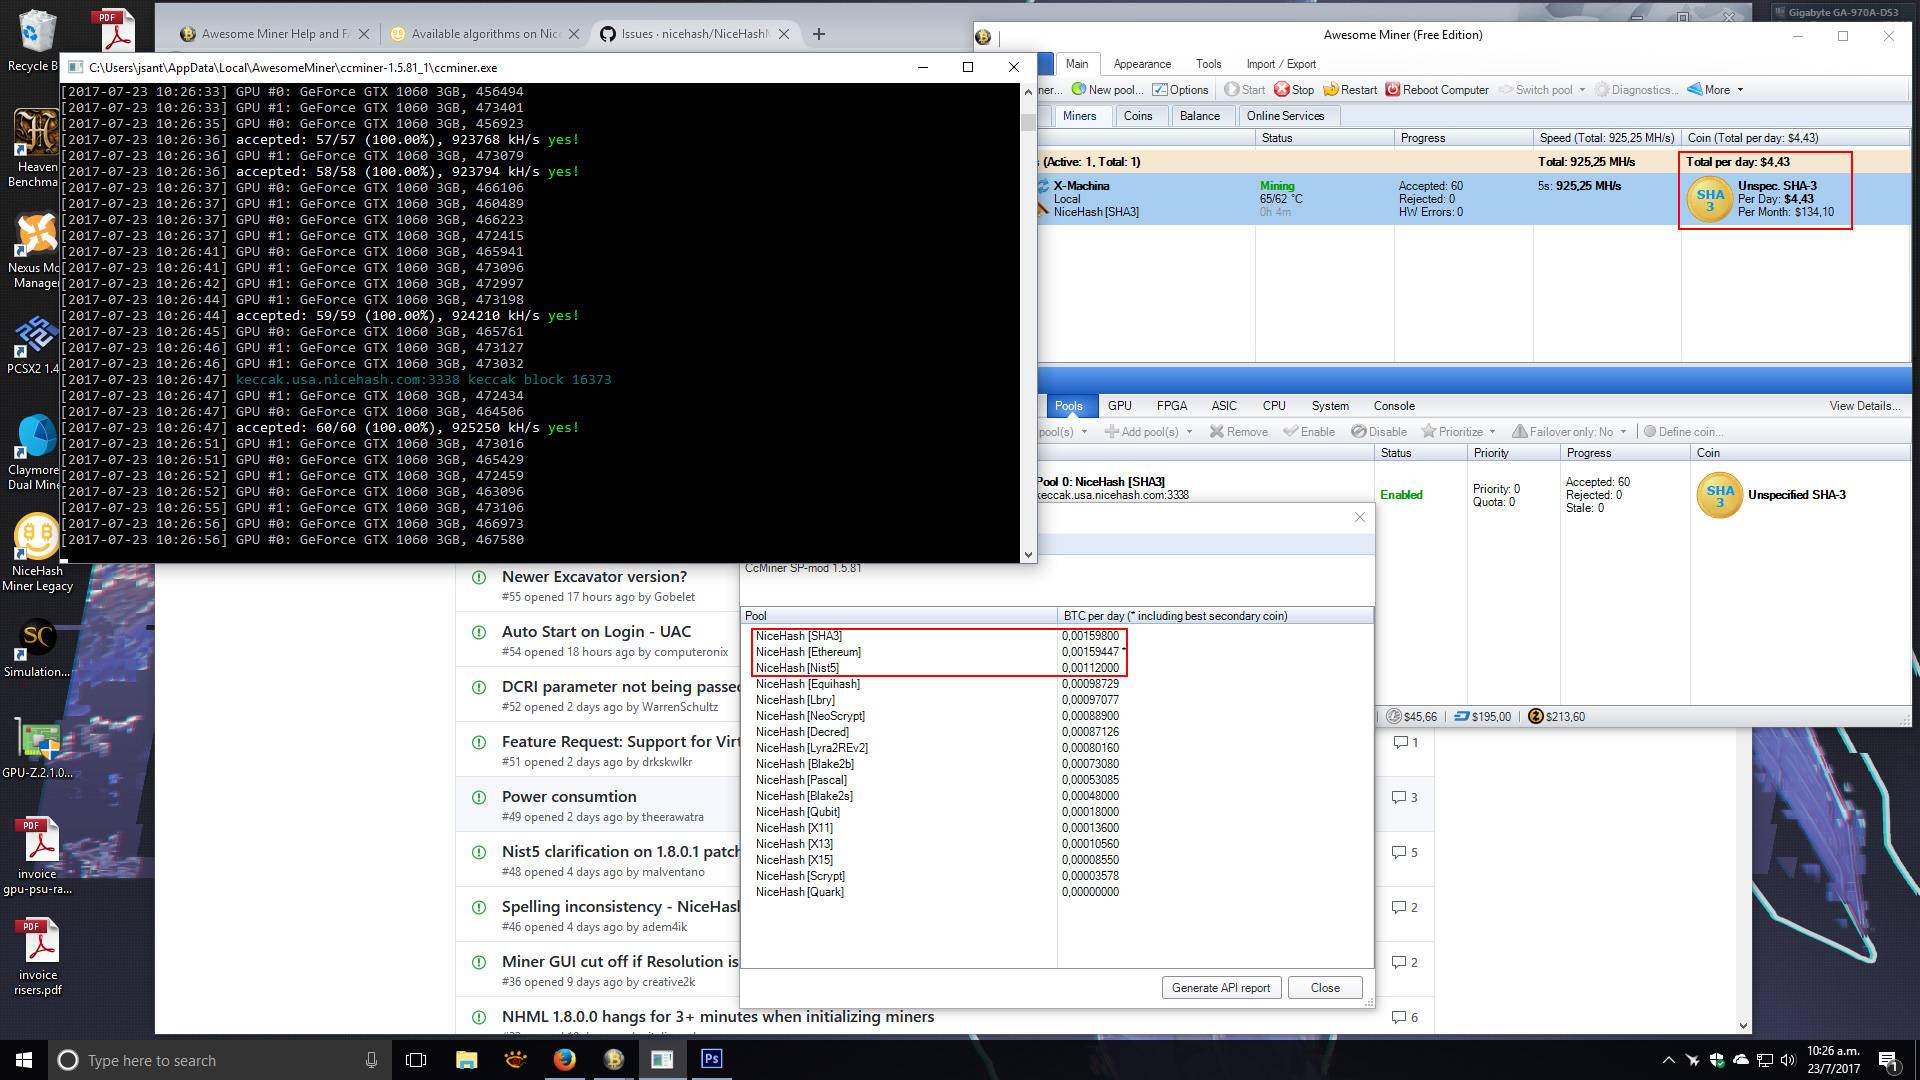The image size is (1920, 1080).
Task: Open the Tools ribbon tab
Action: pos(1209,64)
